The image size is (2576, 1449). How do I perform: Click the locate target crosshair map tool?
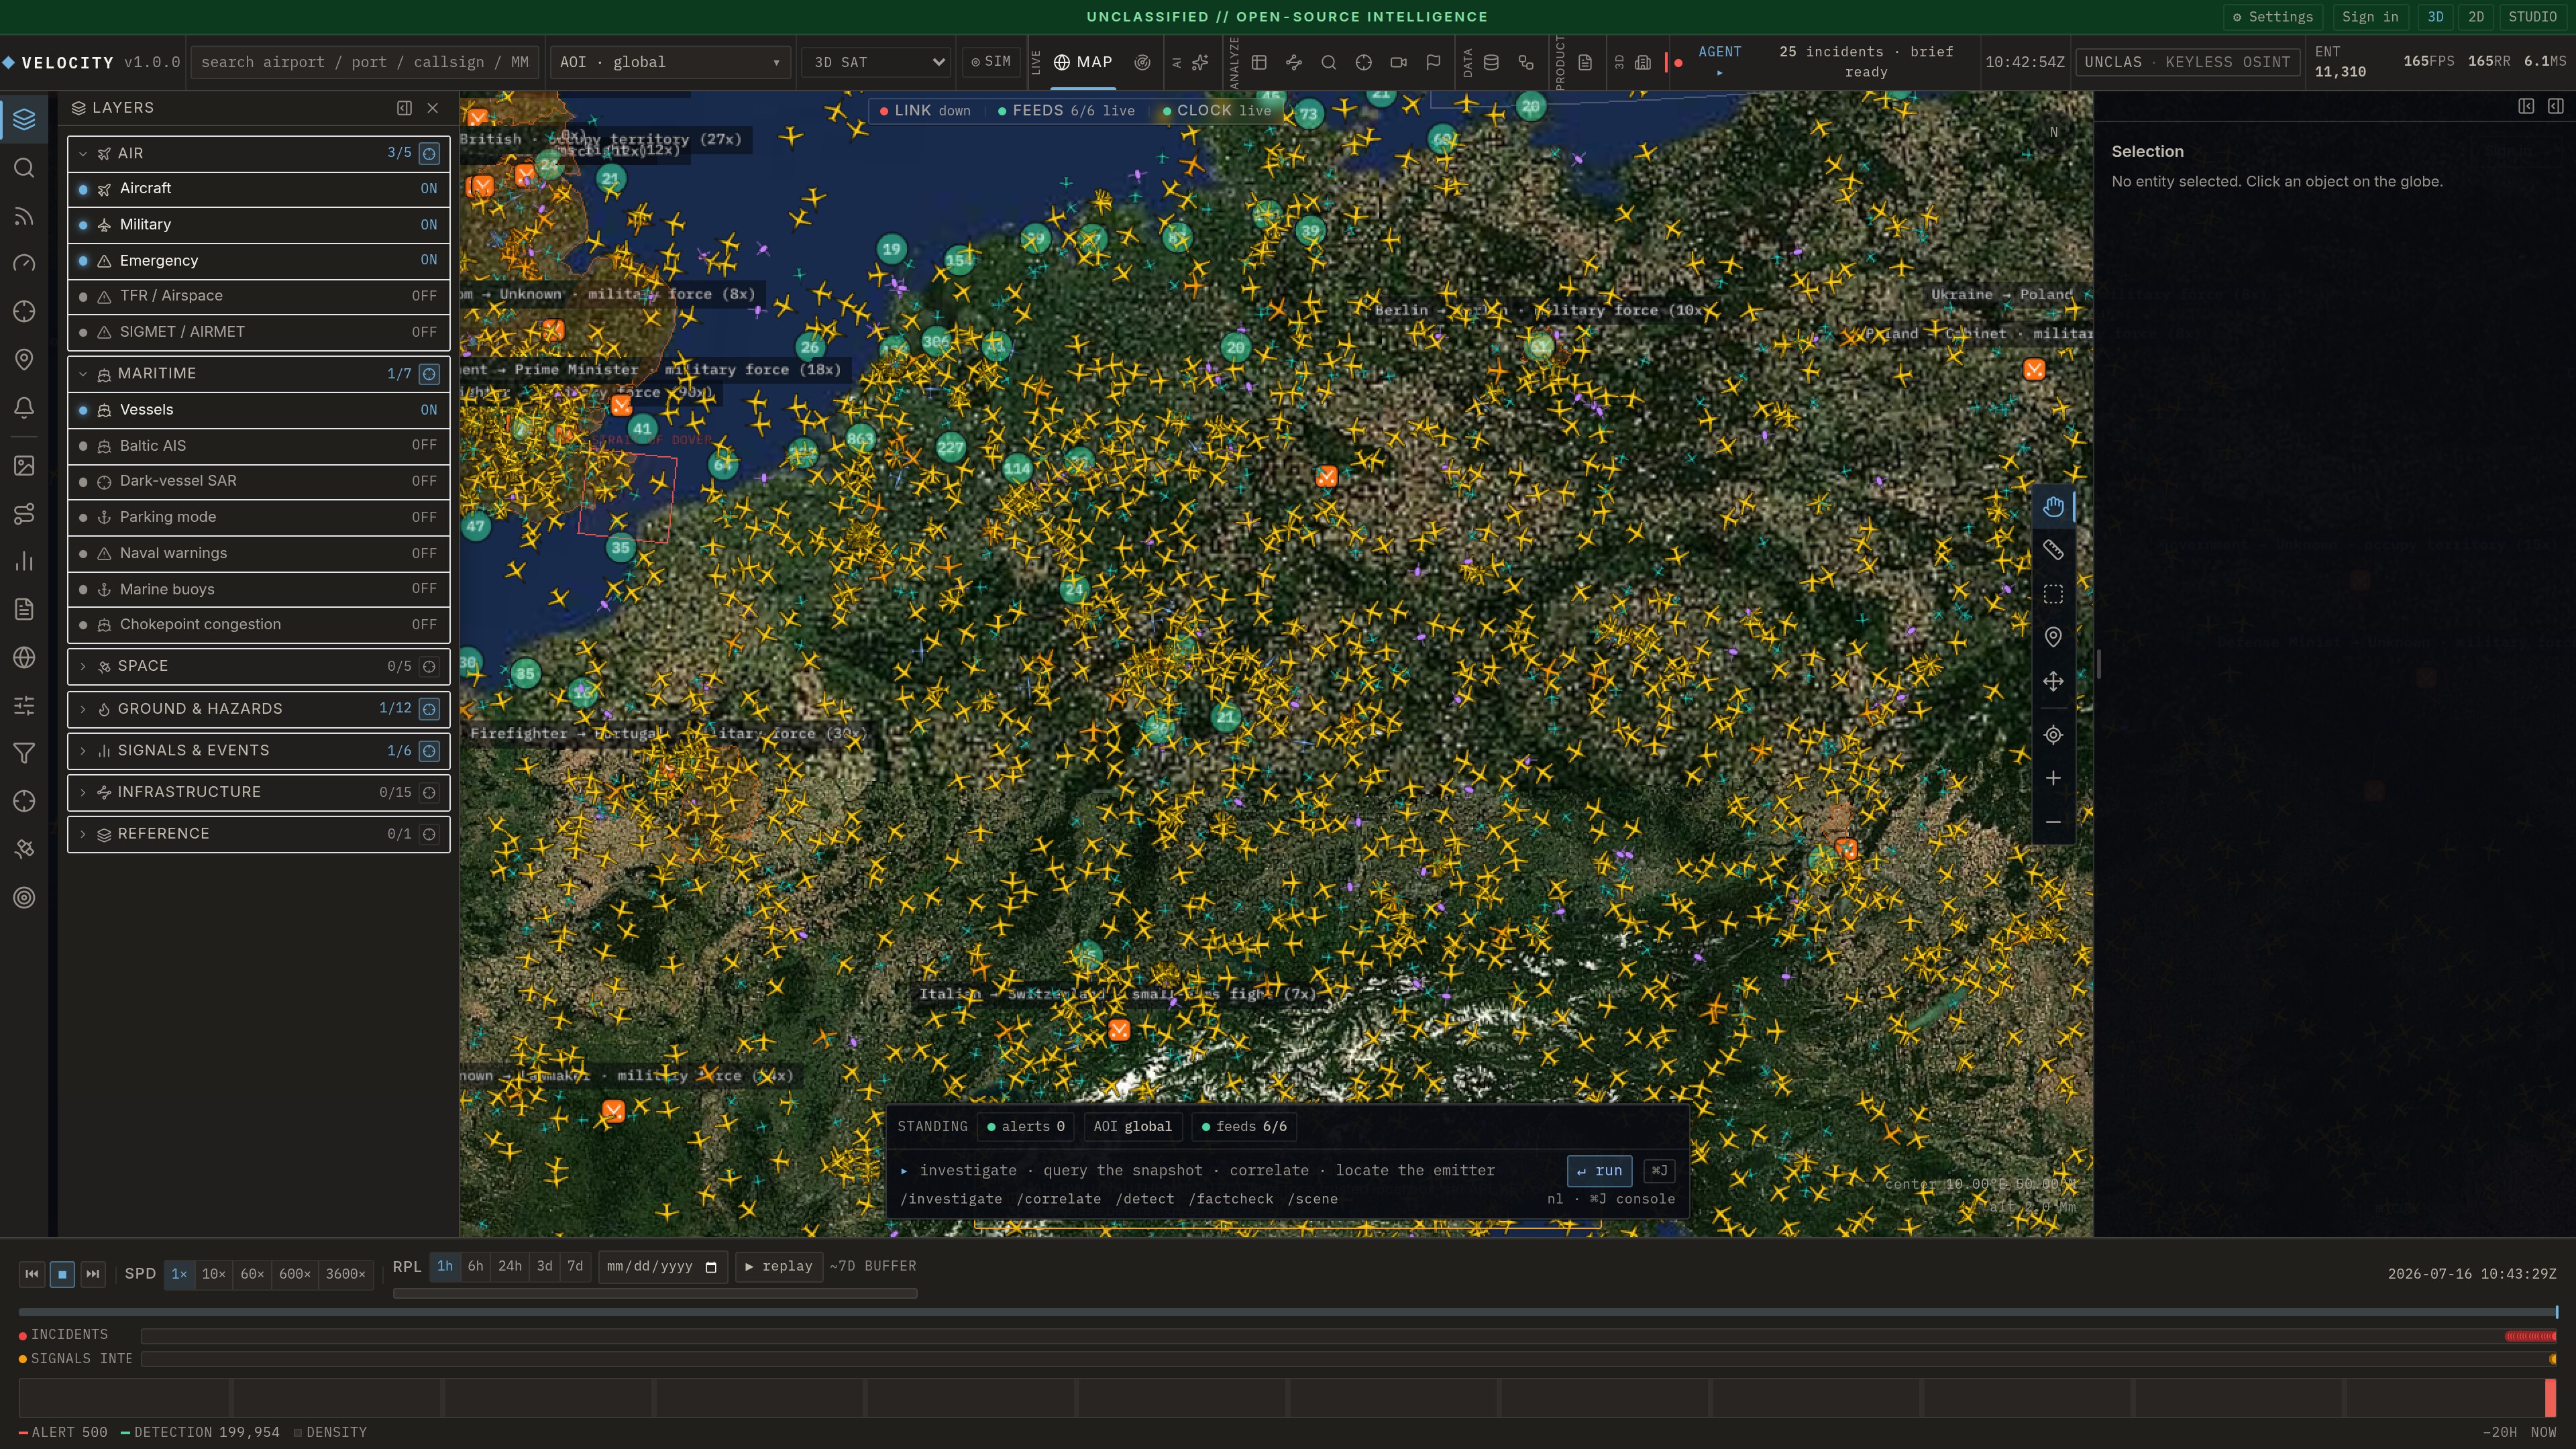coord(2053,735)
